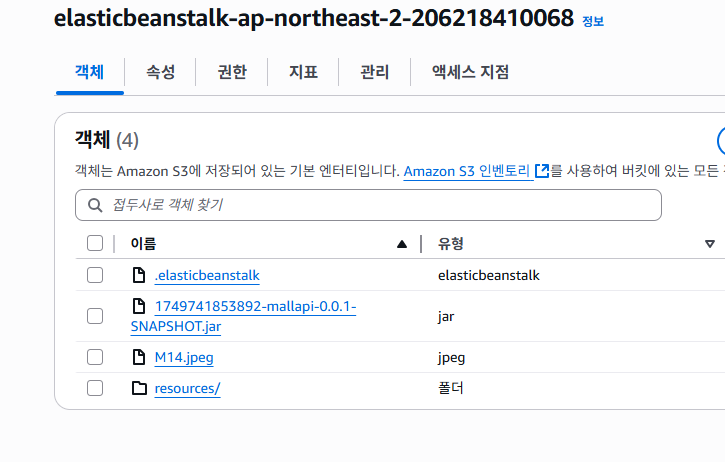Click the 정보 link beside bucket name
This screenshot has width=725, height=462.
pos(593,21)
